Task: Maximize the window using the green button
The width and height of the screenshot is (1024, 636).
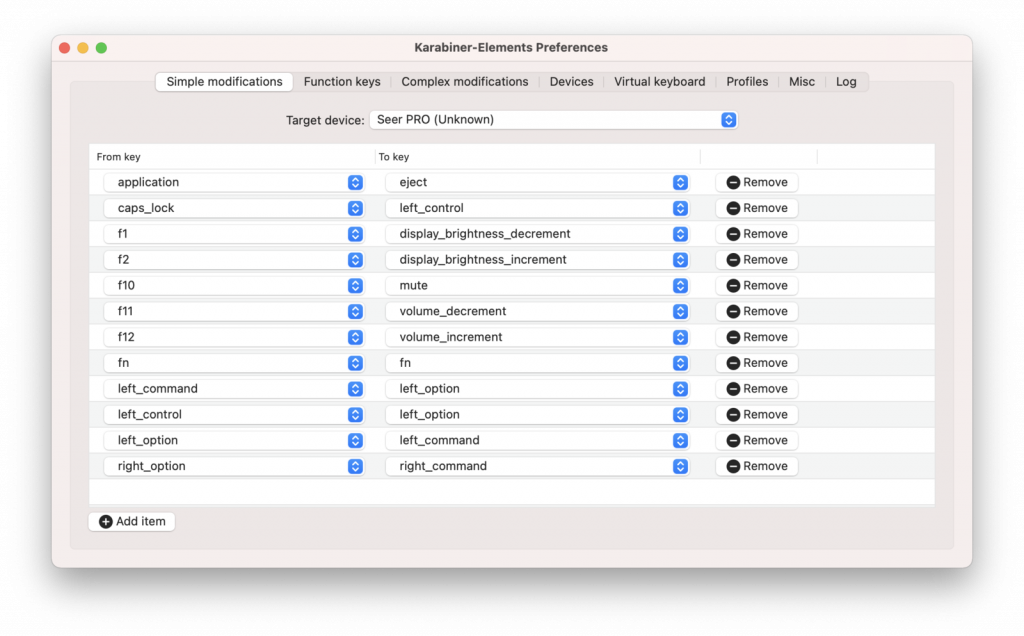Action: (101, 48)
